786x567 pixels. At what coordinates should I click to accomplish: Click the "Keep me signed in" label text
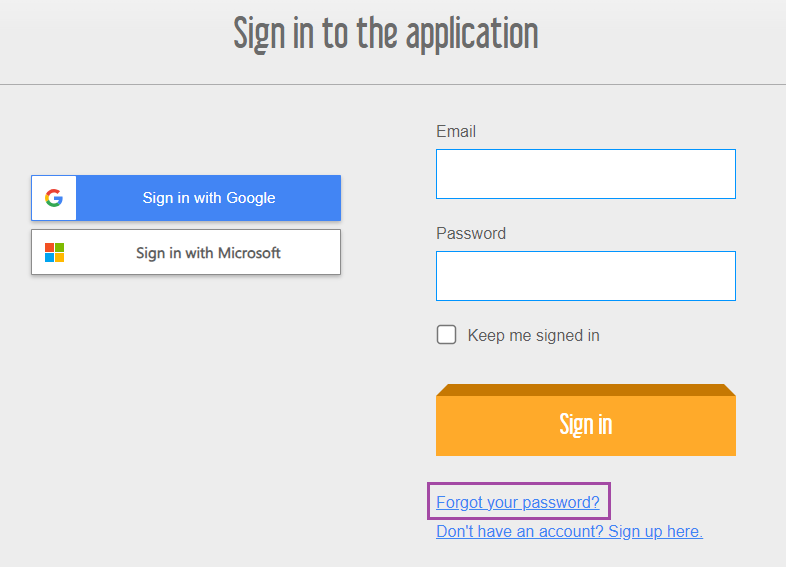(x=533, y=336)
